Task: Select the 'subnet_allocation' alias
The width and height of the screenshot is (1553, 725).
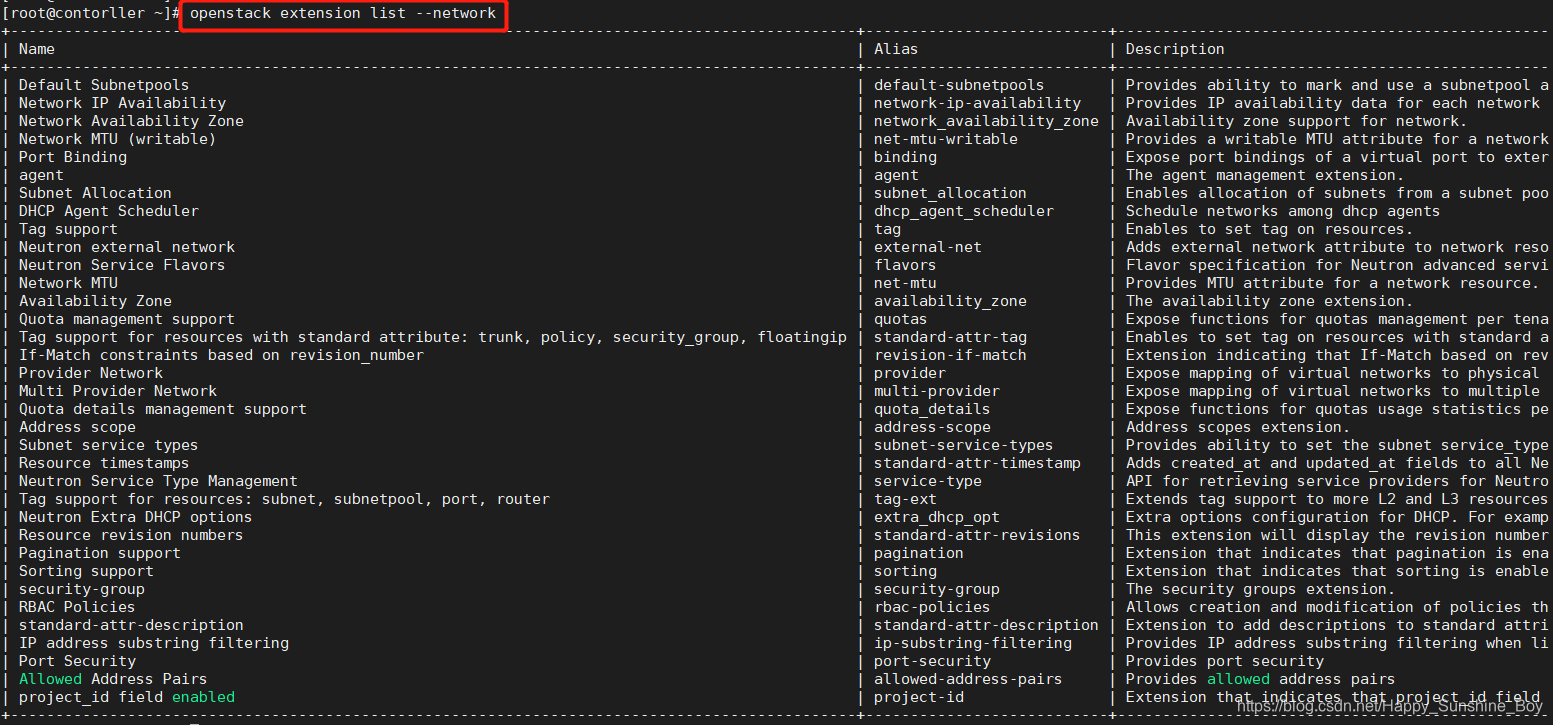Action: [950, 193]
